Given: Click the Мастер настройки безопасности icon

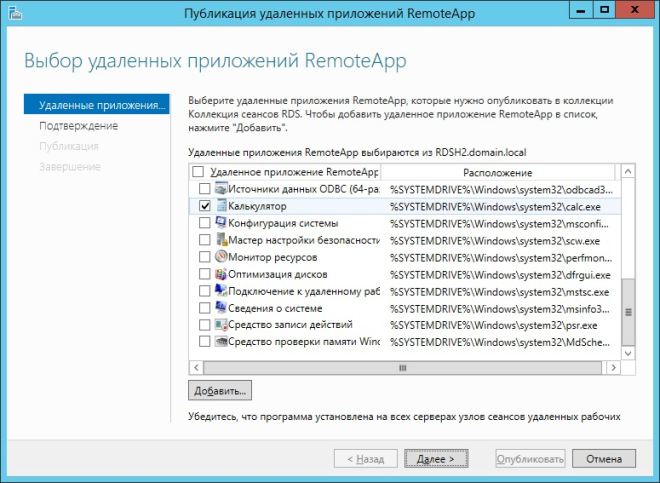Looking at the screenshot, I should tap(220, 240).
